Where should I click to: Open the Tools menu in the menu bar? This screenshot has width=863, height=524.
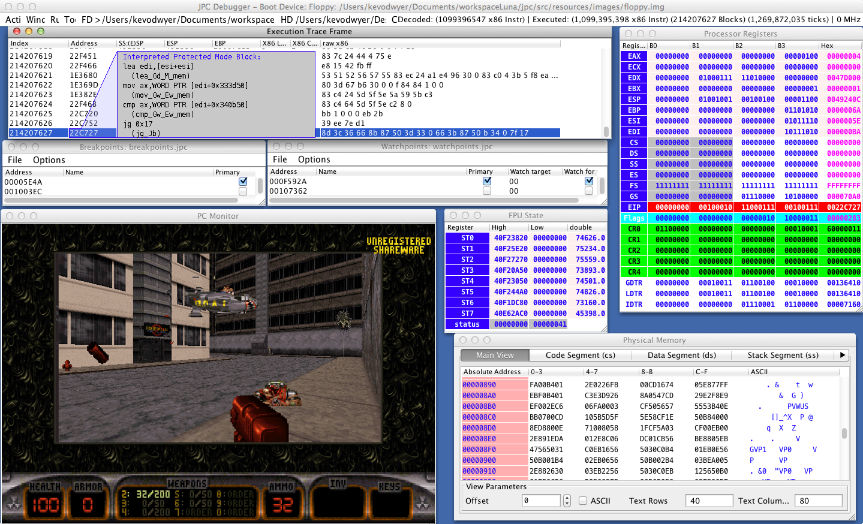pos(70,19)
